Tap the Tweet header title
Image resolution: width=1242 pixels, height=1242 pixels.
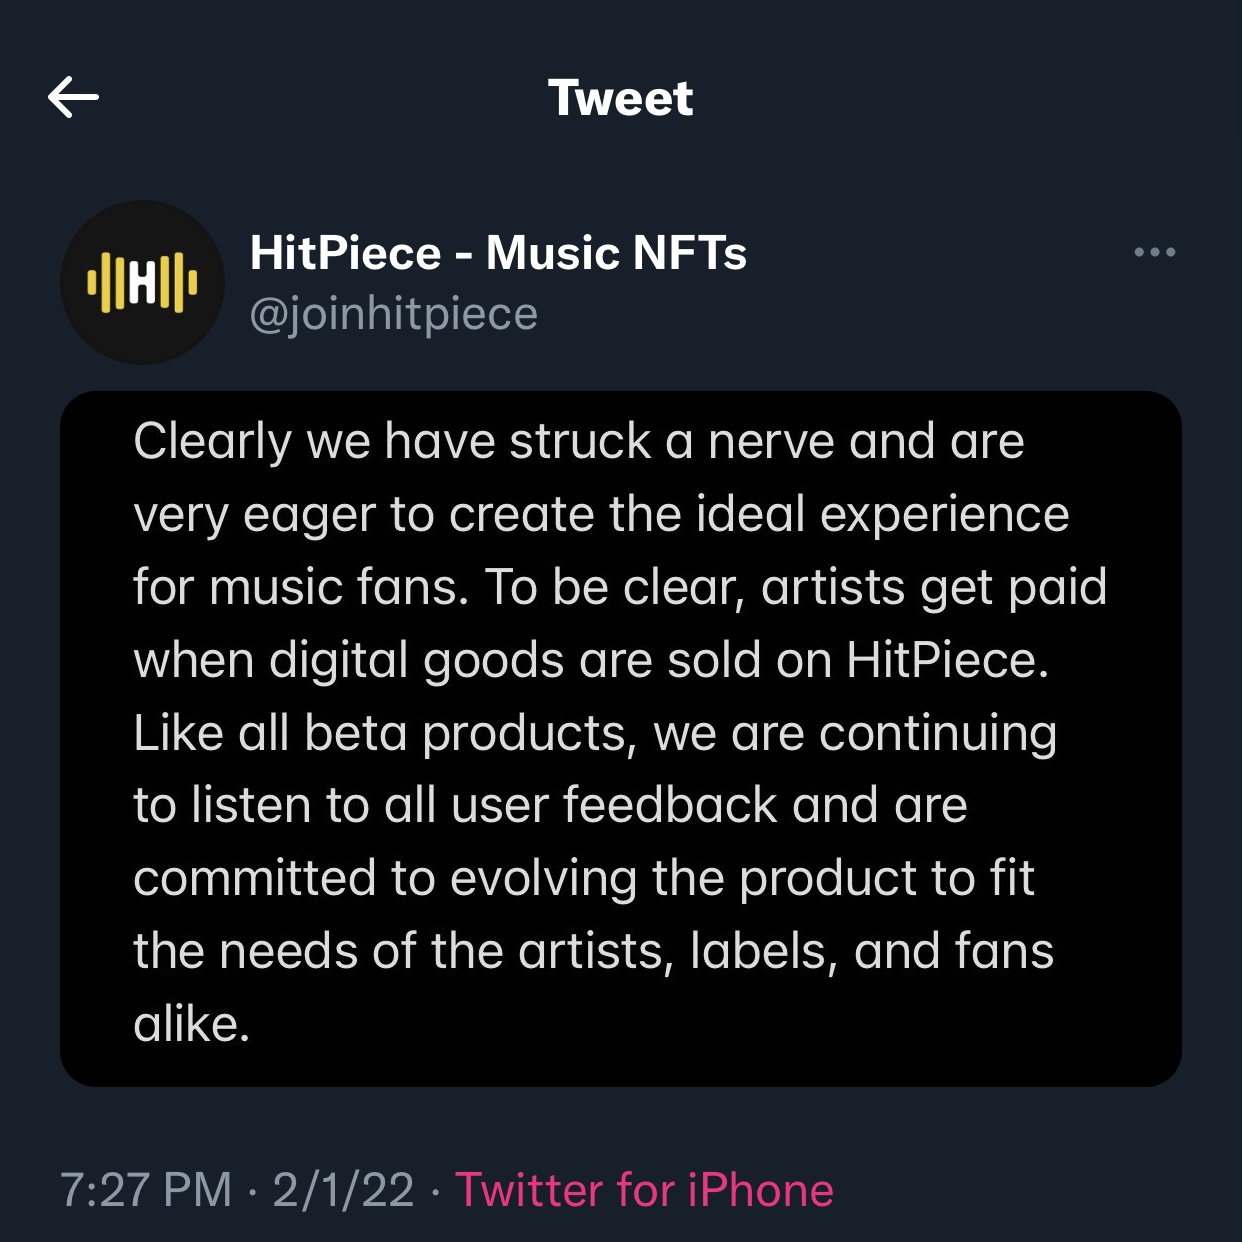coord(620,98)
